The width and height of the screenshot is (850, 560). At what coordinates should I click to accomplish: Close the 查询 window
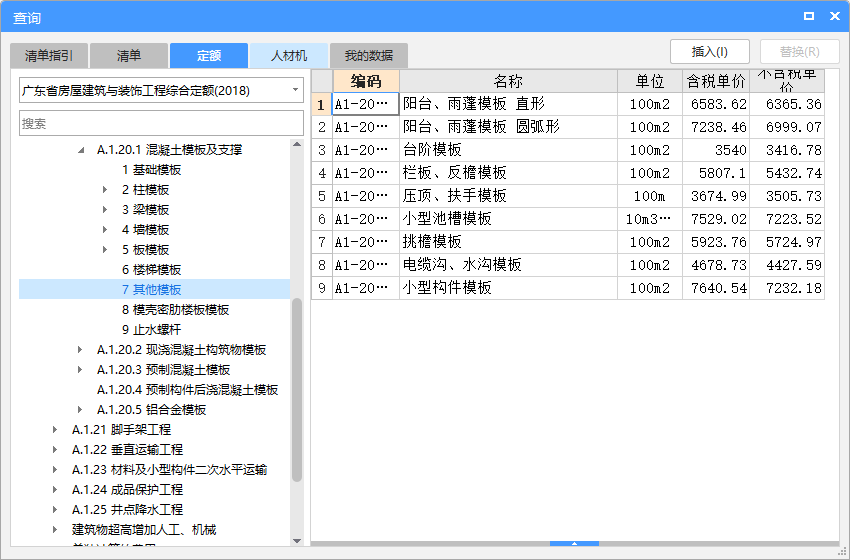point(835,16)
